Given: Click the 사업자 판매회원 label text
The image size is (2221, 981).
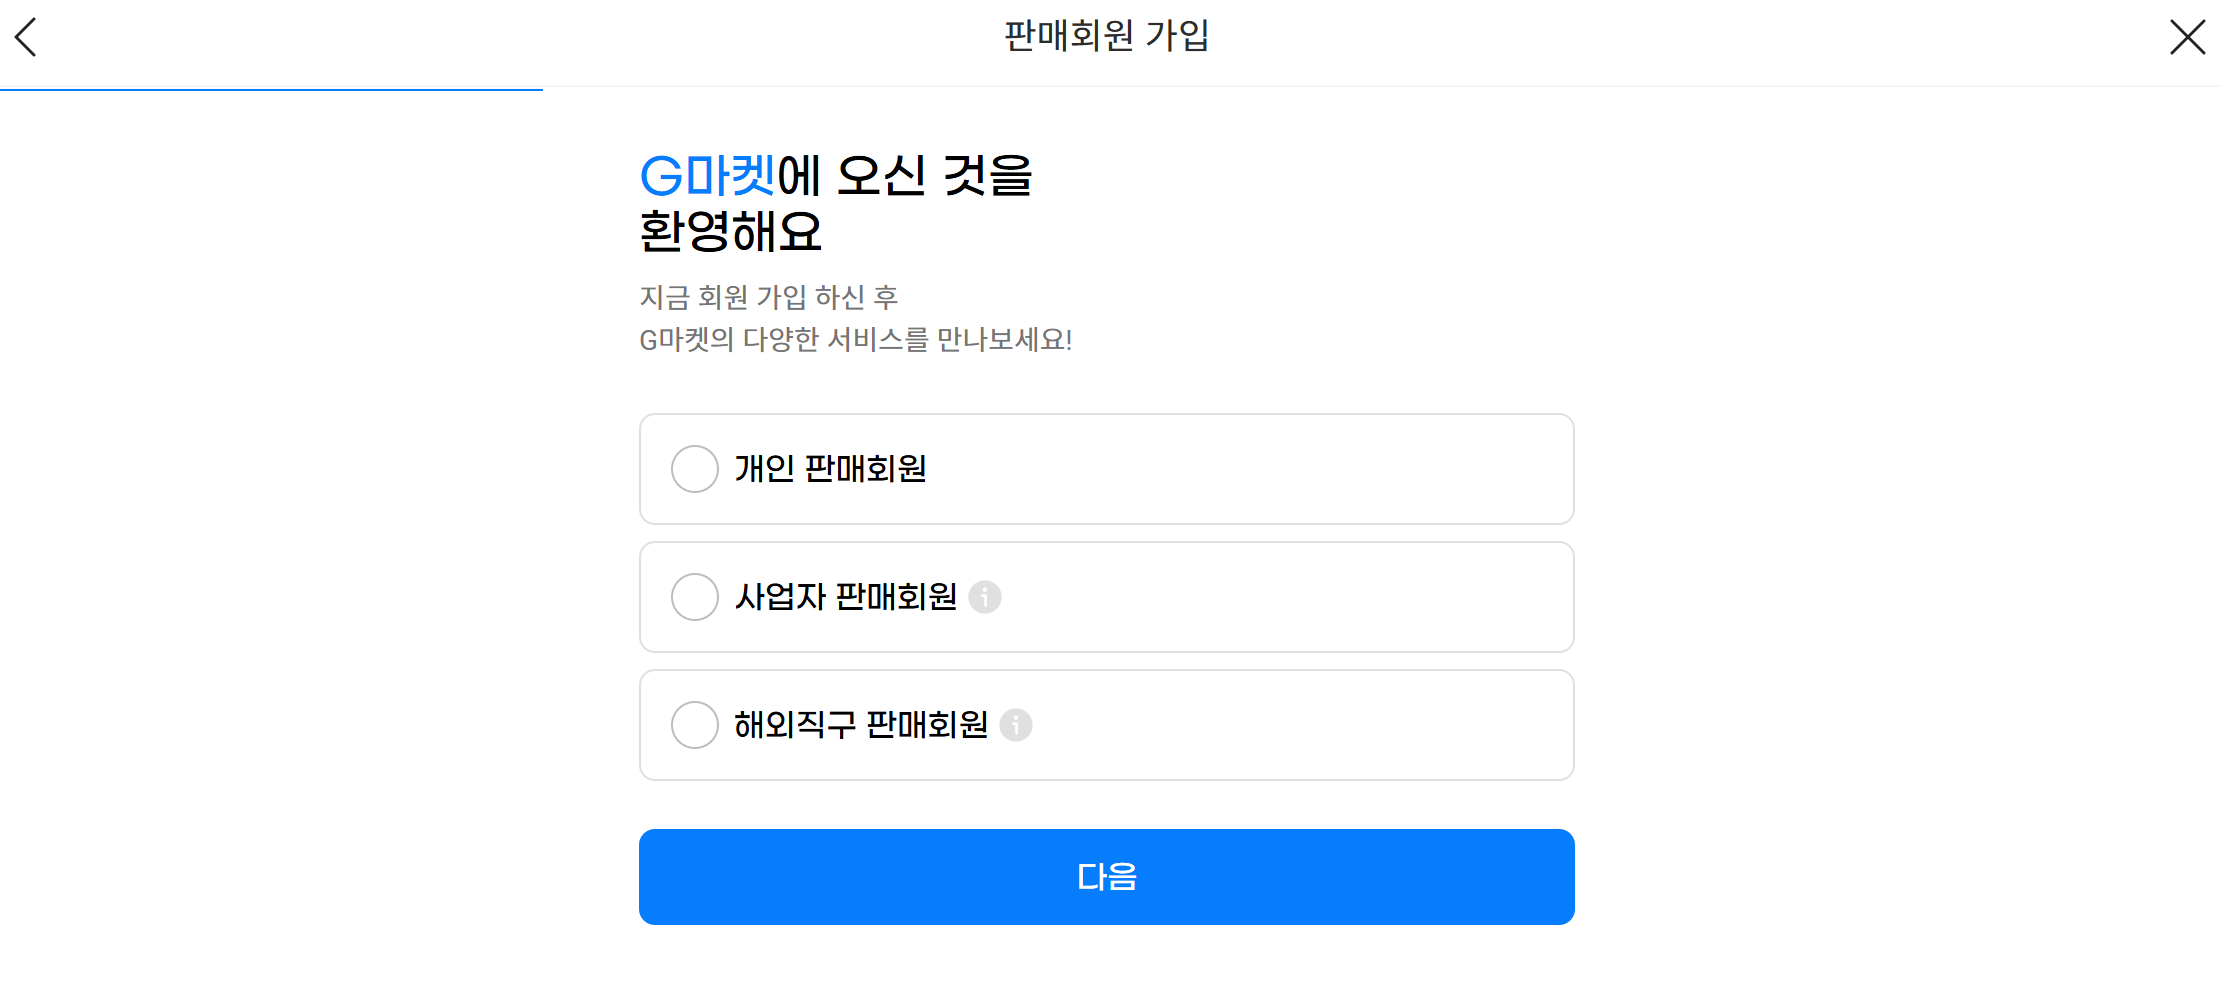Looking at the screenshot, I should click(x=846, y=597).
